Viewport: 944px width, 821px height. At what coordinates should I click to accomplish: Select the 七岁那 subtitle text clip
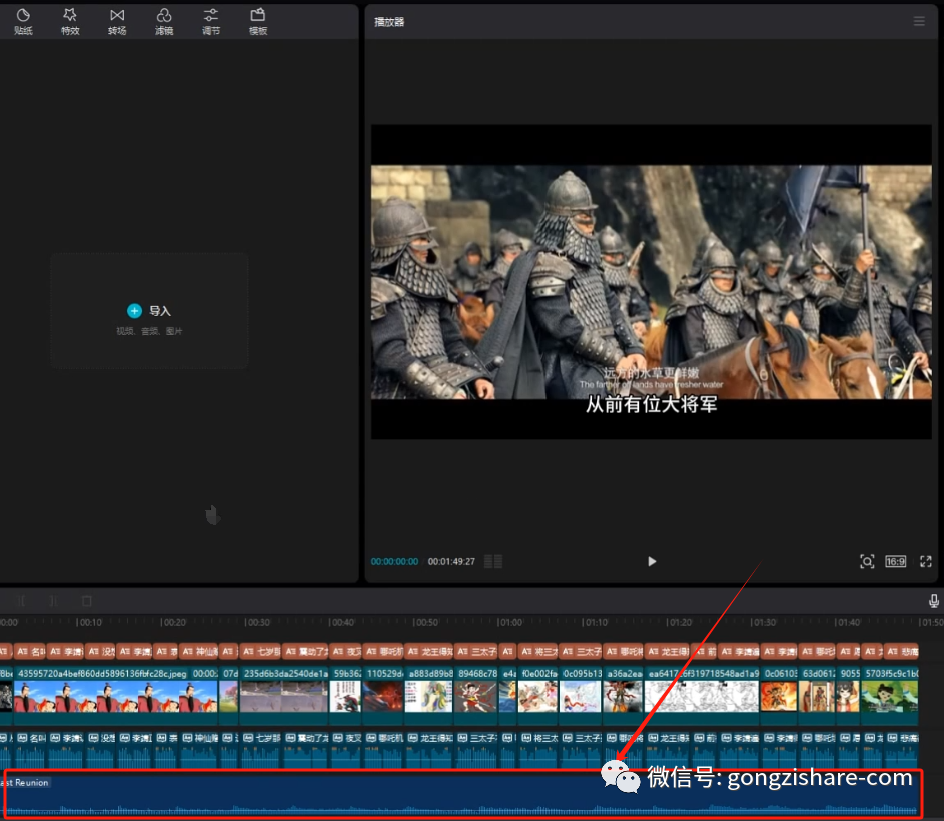pos(260,651)
